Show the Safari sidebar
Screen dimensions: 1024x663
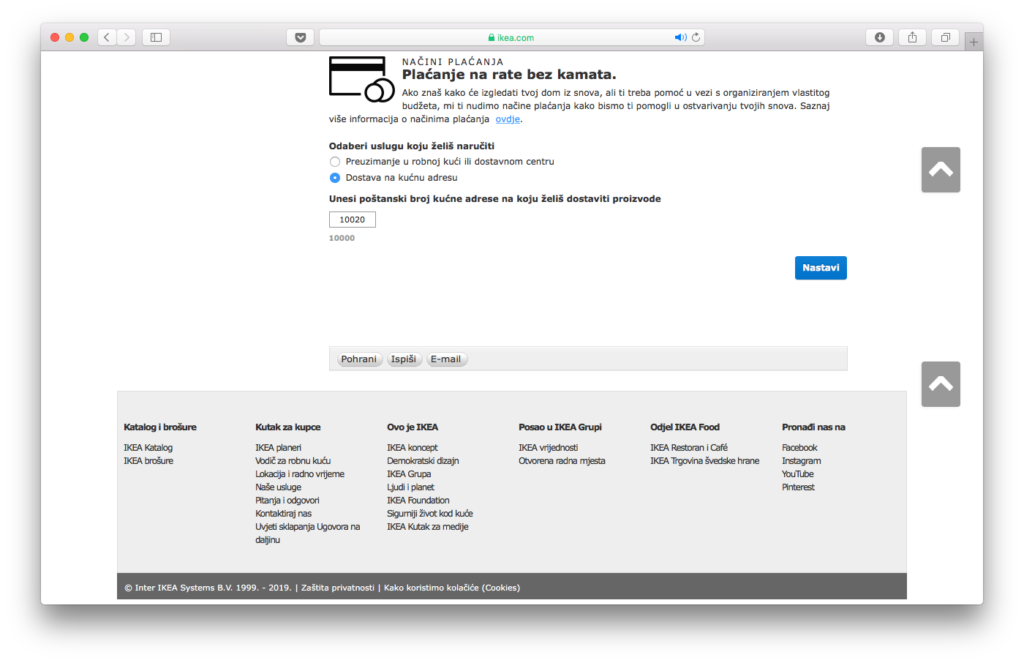156,38
